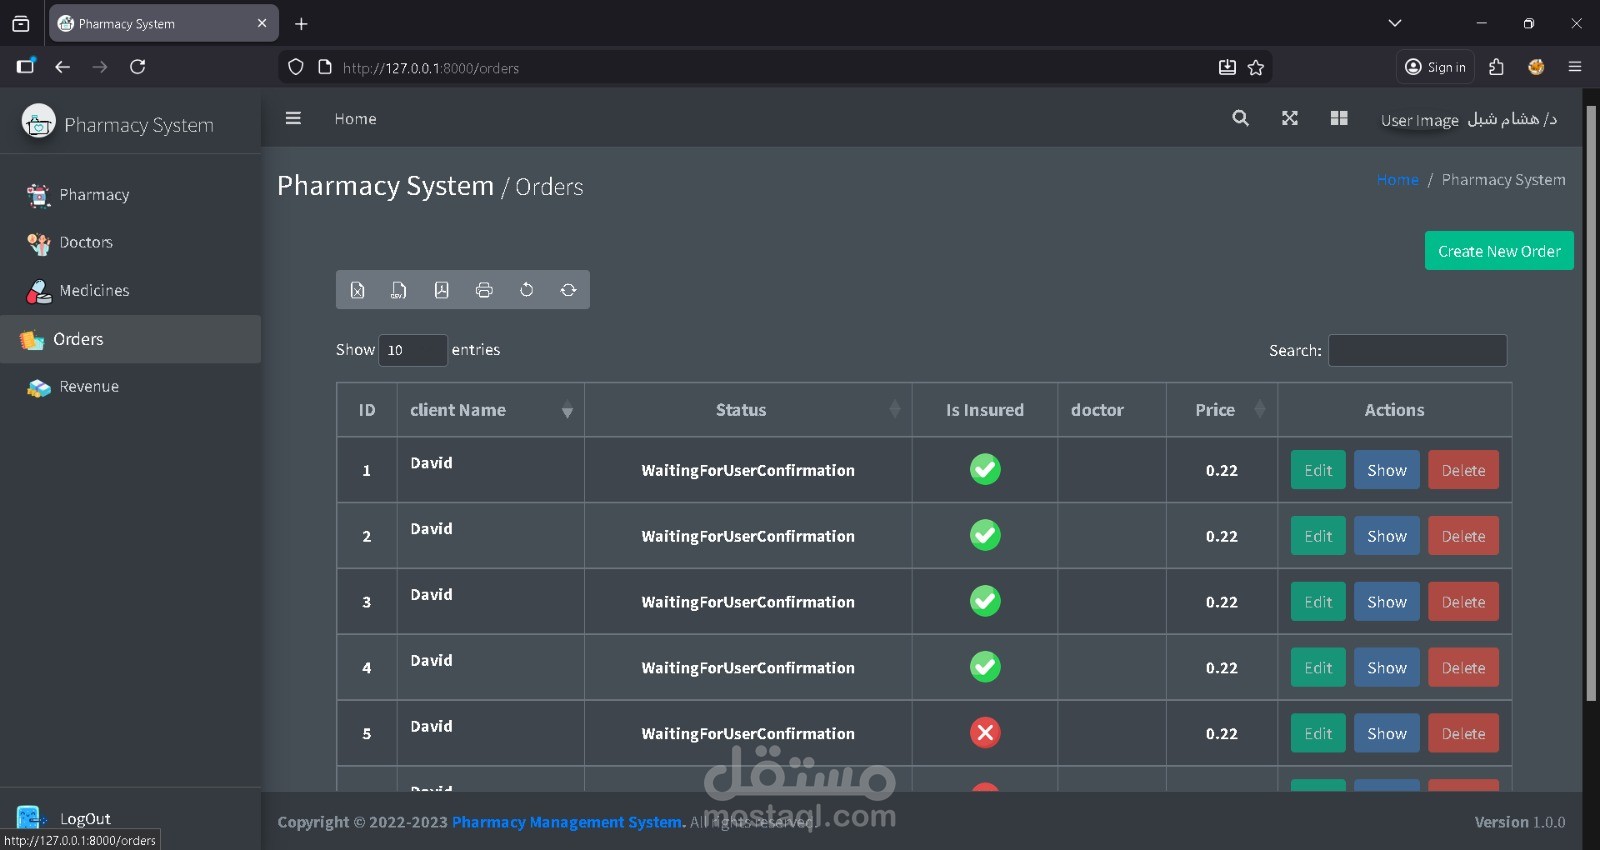The height and width of the screenshot is (850, 1600).
Task: Open the Doctors sidebar menu item
Action: tap(130, 243)
